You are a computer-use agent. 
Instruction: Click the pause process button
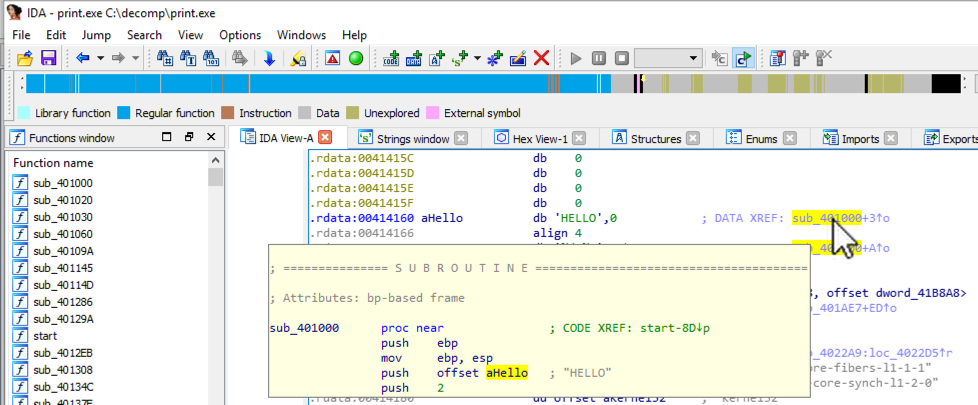(x=598, y=58)
